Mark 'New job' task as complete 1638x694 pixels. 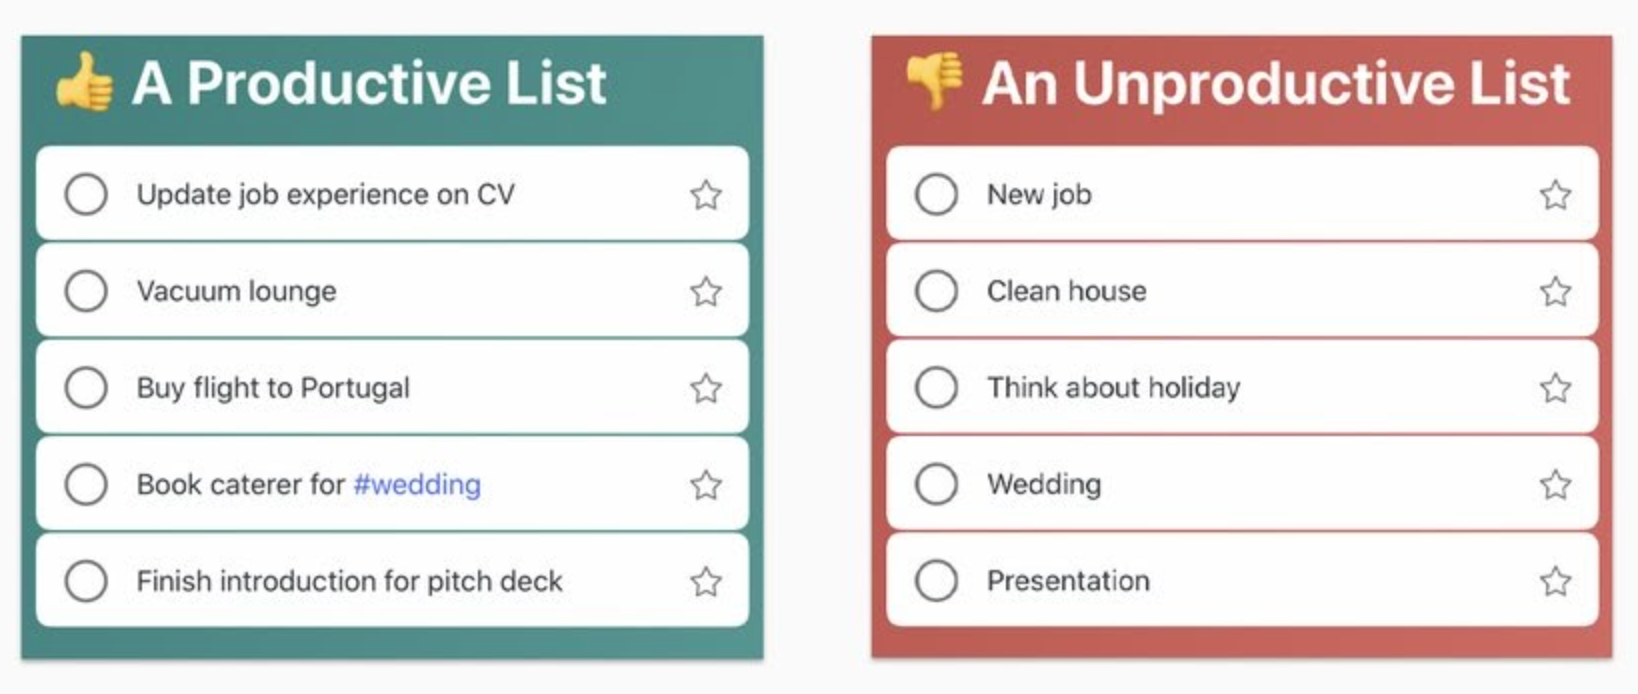point(936,194)
